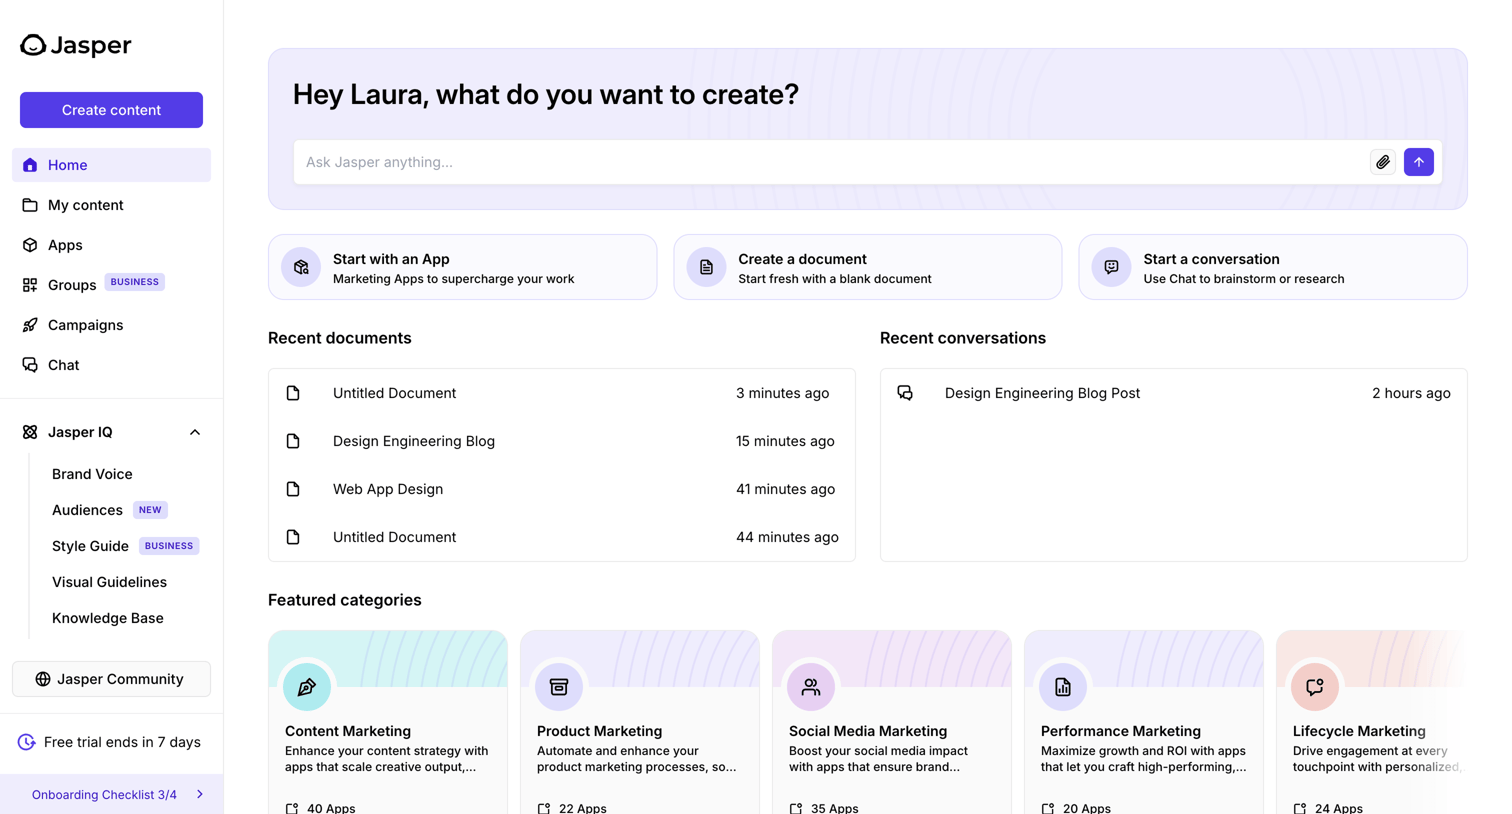Click the Ask Jasper anything input field
Image resolution: width=1512 pixels, height=814 pixels.
pyautogui.click(x=830, y=162)
